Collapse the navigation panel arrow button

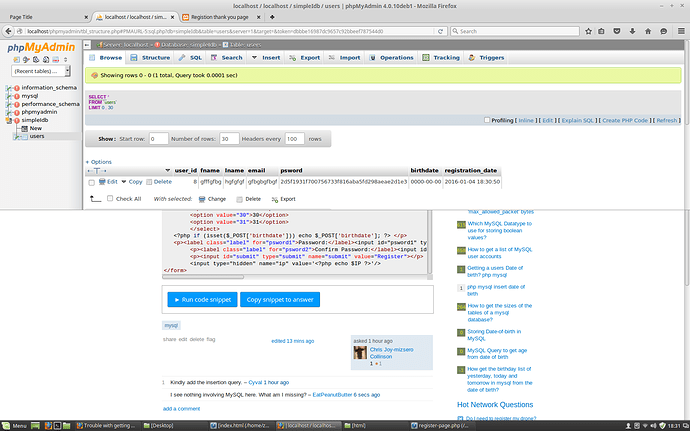[x=87, y=44]
